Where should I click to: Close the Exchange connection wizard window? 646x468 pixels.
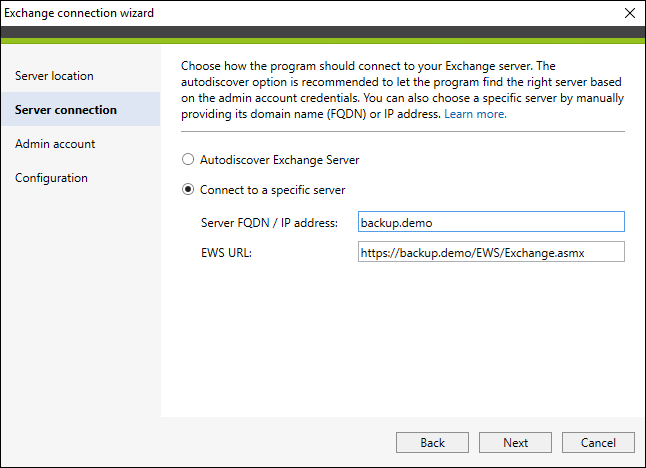pyautogui.click(x=630, y=13)
